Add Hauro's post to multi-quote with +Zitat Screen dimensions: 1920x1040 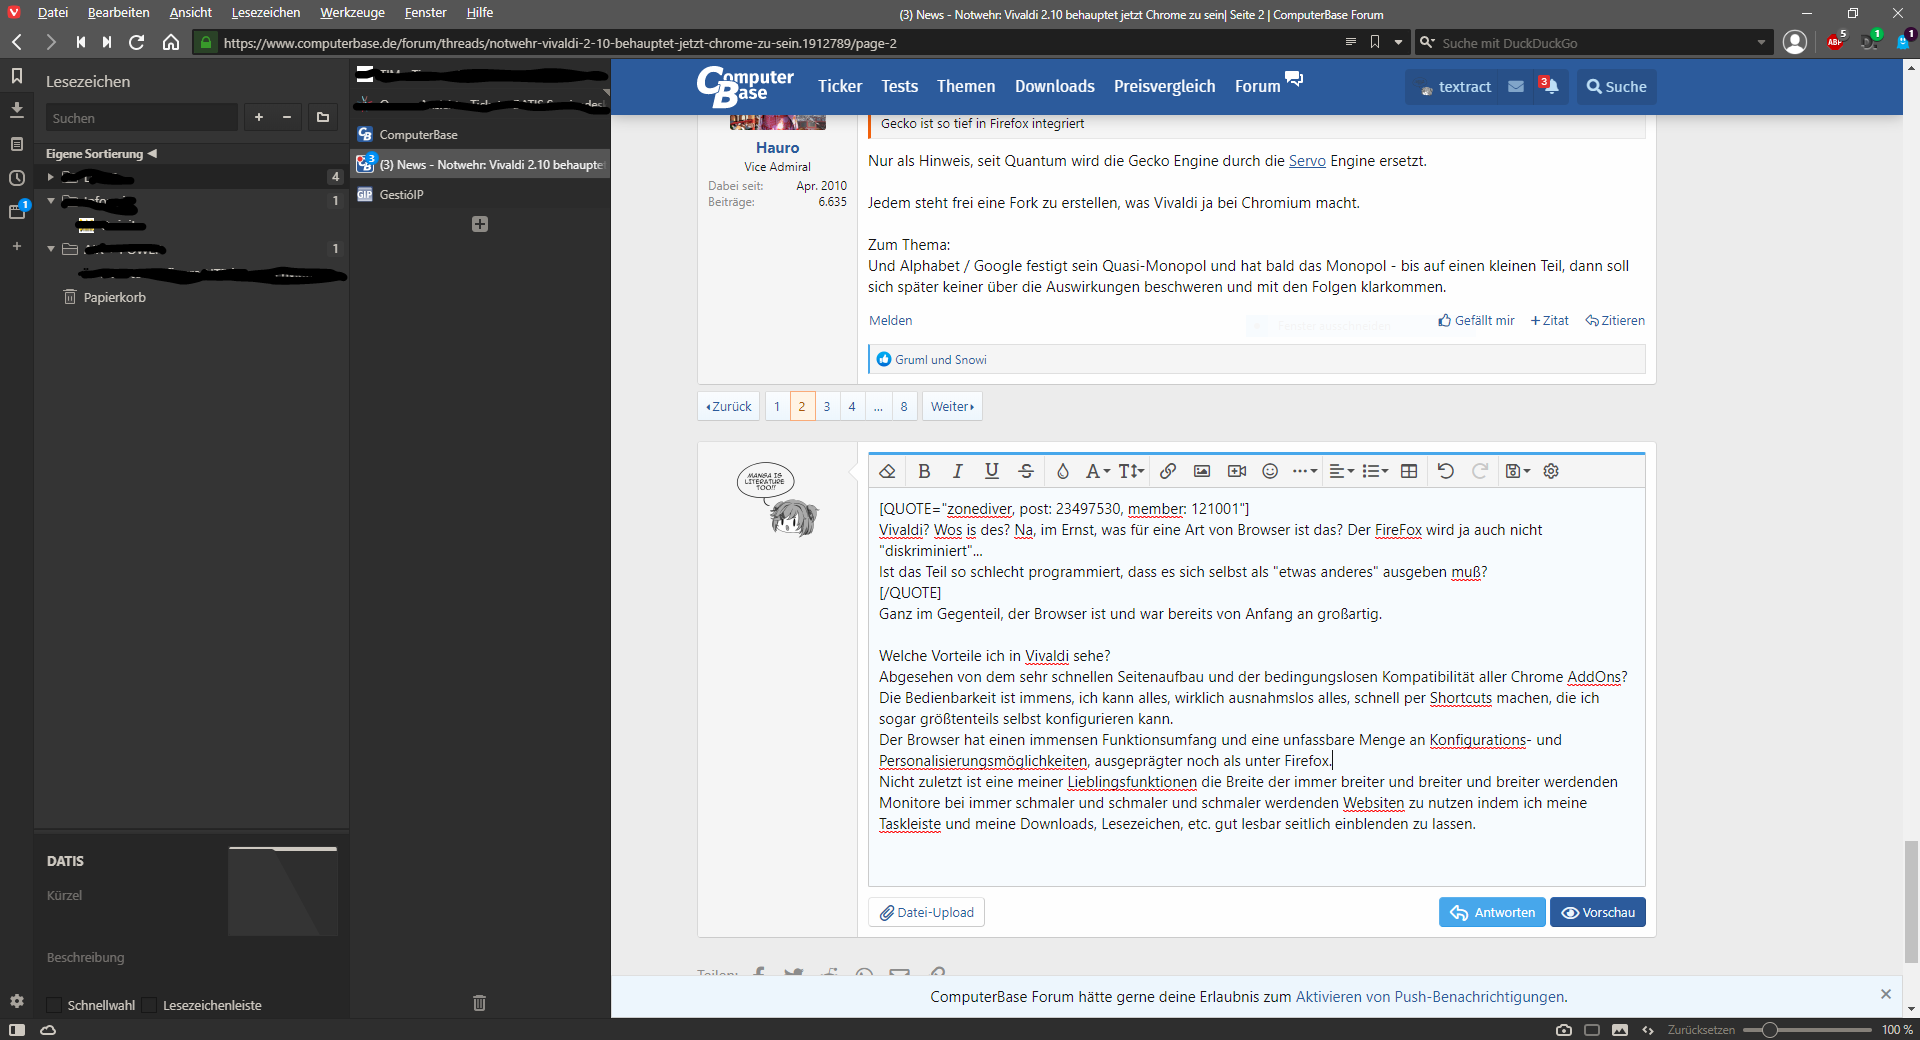coord(1550,321)
